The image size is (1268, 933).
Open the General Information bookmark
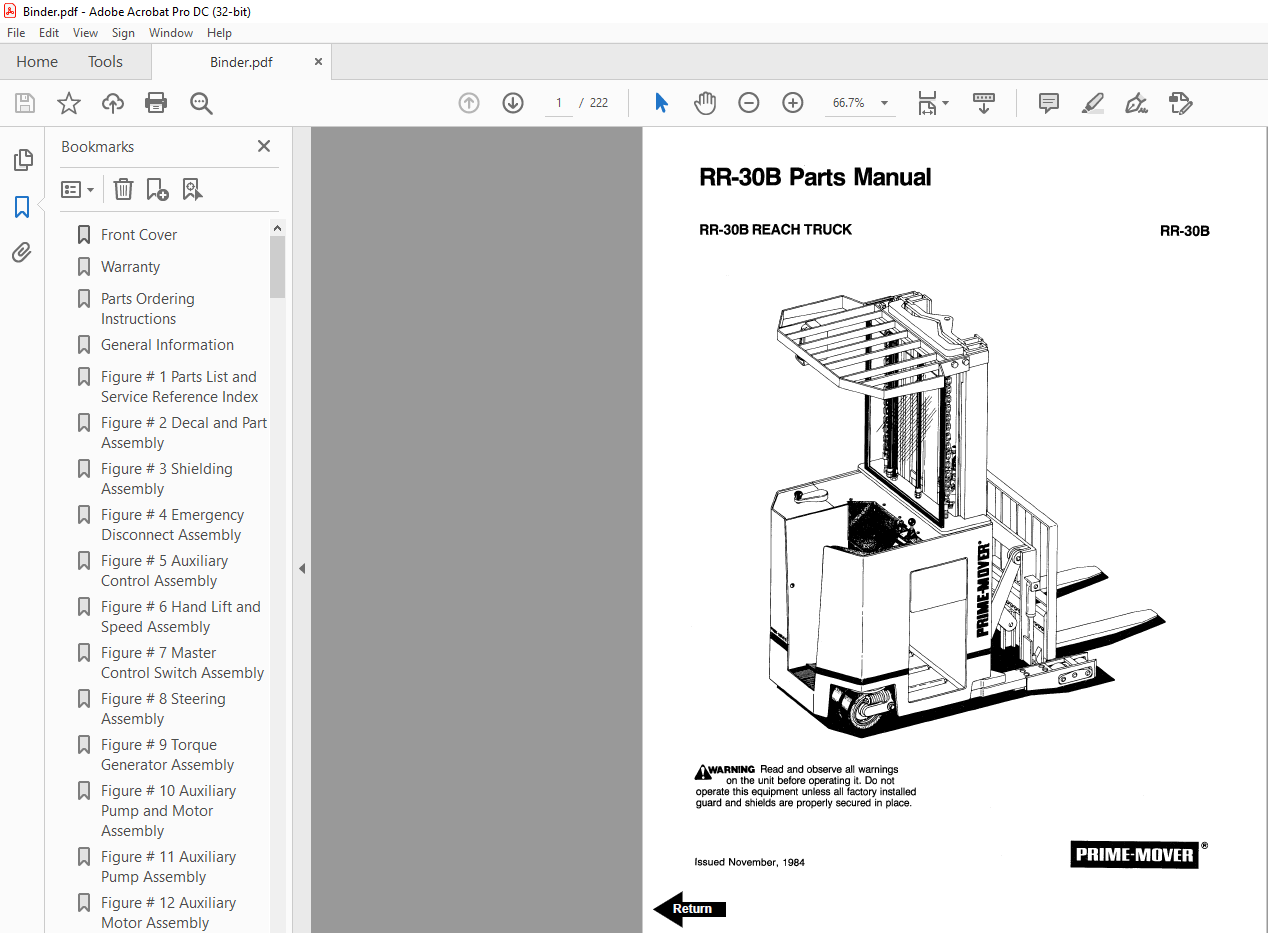(x=167, y=345)
